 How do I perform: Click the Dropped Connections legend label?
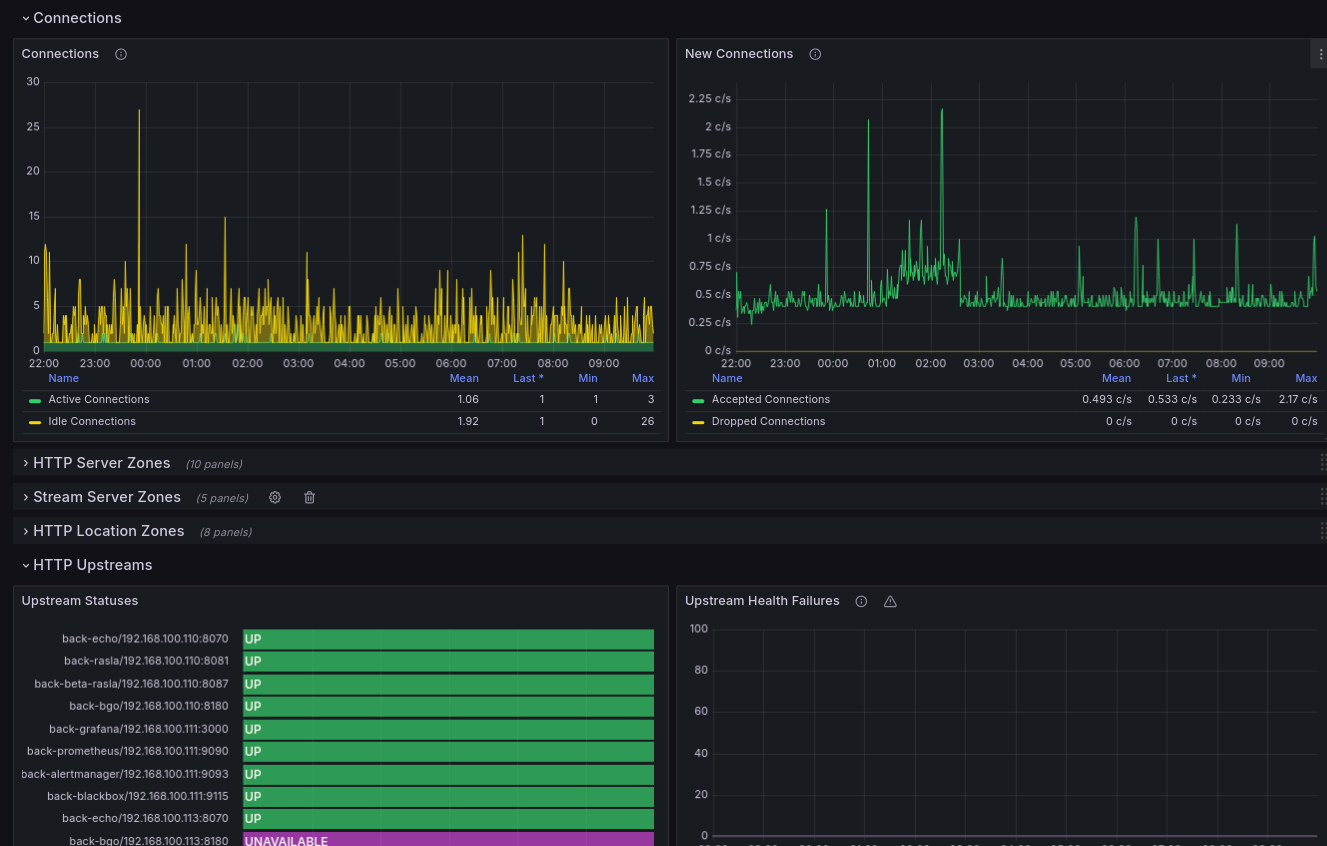[x=768, y=422]
